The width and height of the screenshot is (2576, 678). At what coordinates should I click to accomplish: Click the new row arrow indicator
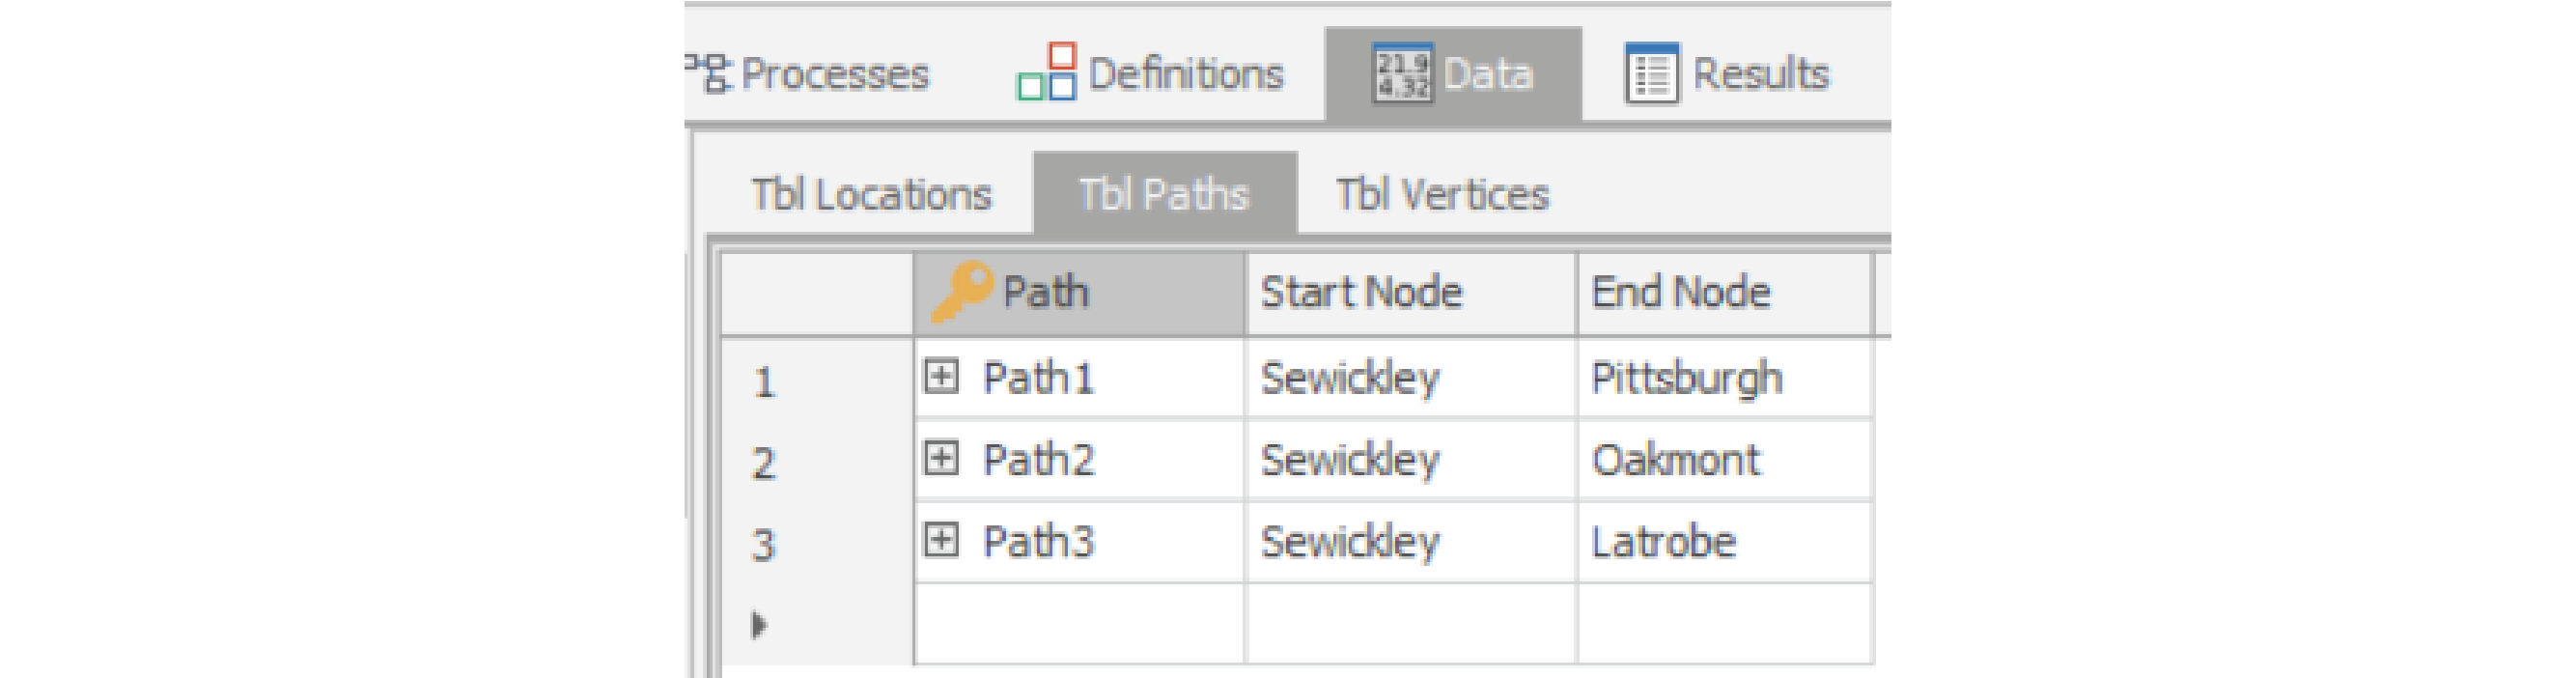point(760,625)
